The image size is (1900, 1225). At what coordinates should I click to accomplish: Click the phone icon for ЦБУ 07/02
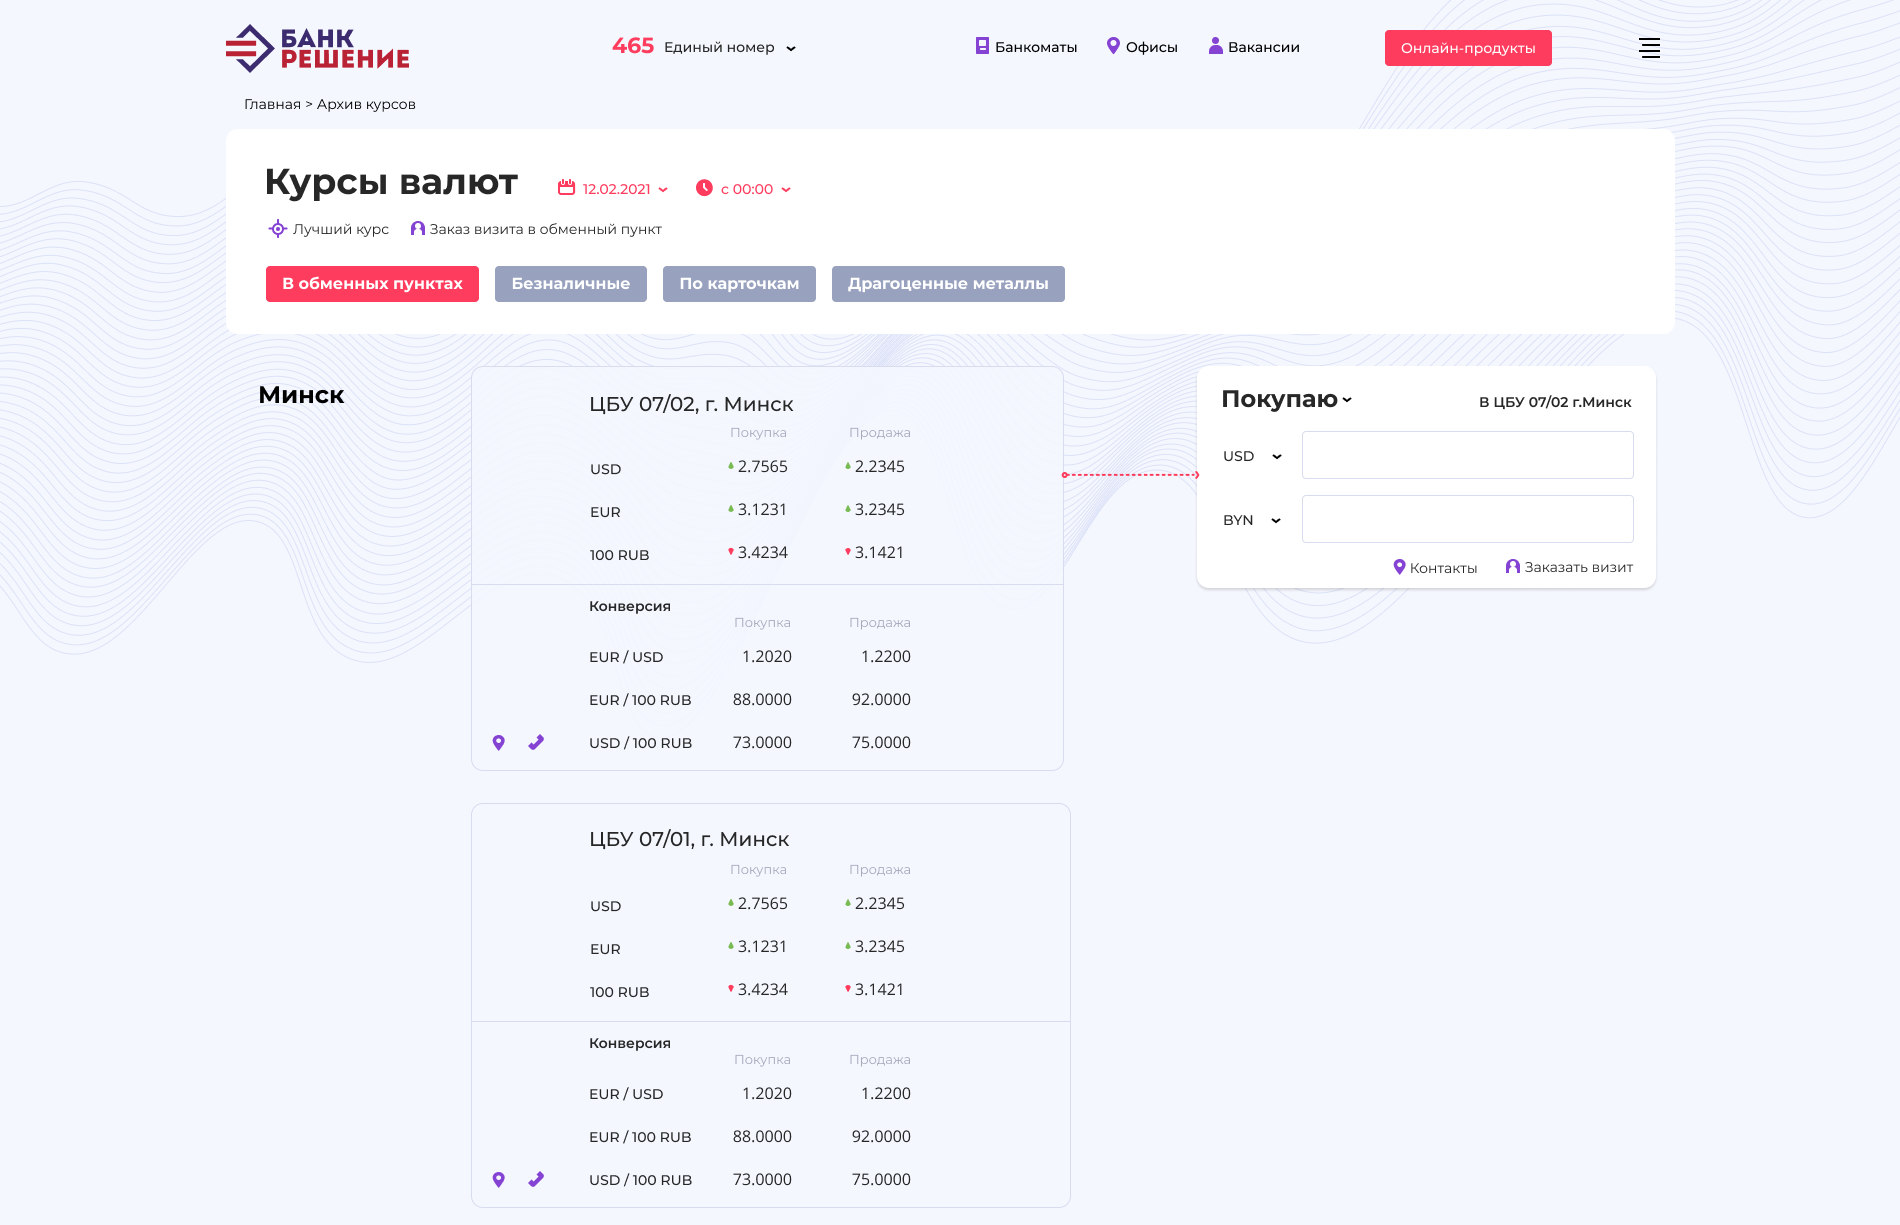click(536, 743)
